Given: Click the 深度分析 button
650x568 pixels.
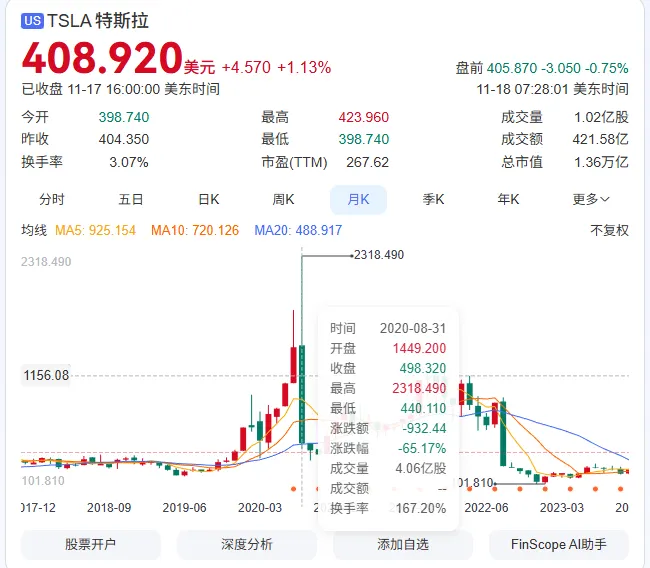Looking at the screenshot, I should click(247, 544).
